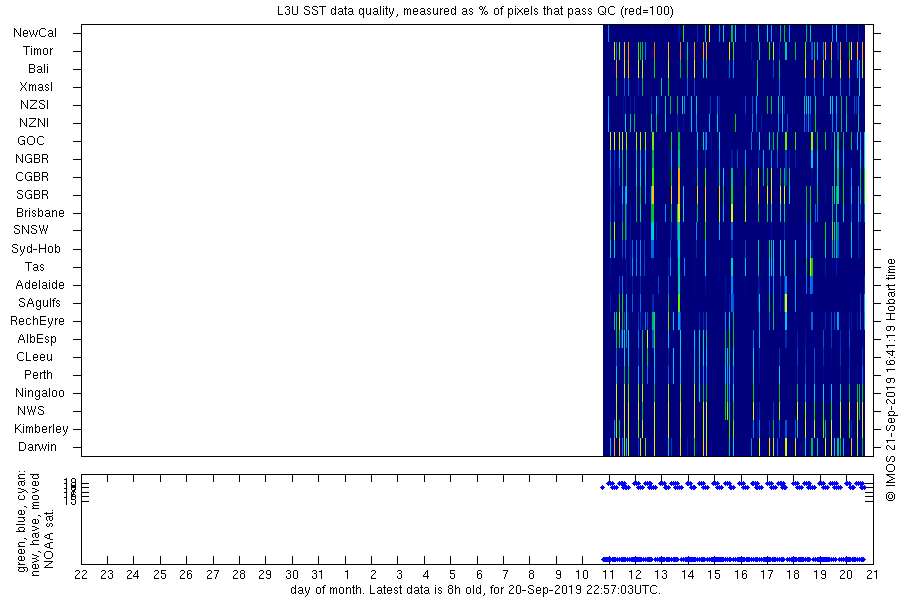The width and height of the screenshot is (900, 600).
Task: Click the Bali row label
Action: 38,68
